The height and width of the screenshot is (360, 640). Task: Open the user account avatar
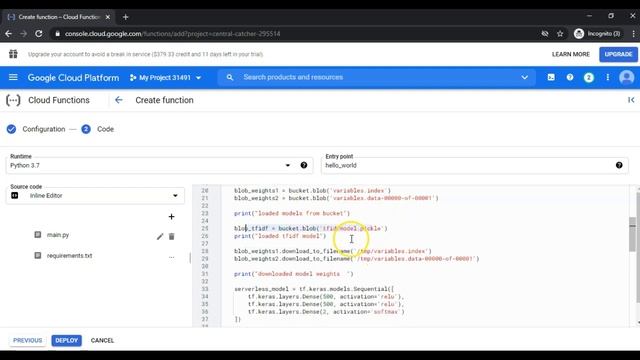(x=627, y=78)
